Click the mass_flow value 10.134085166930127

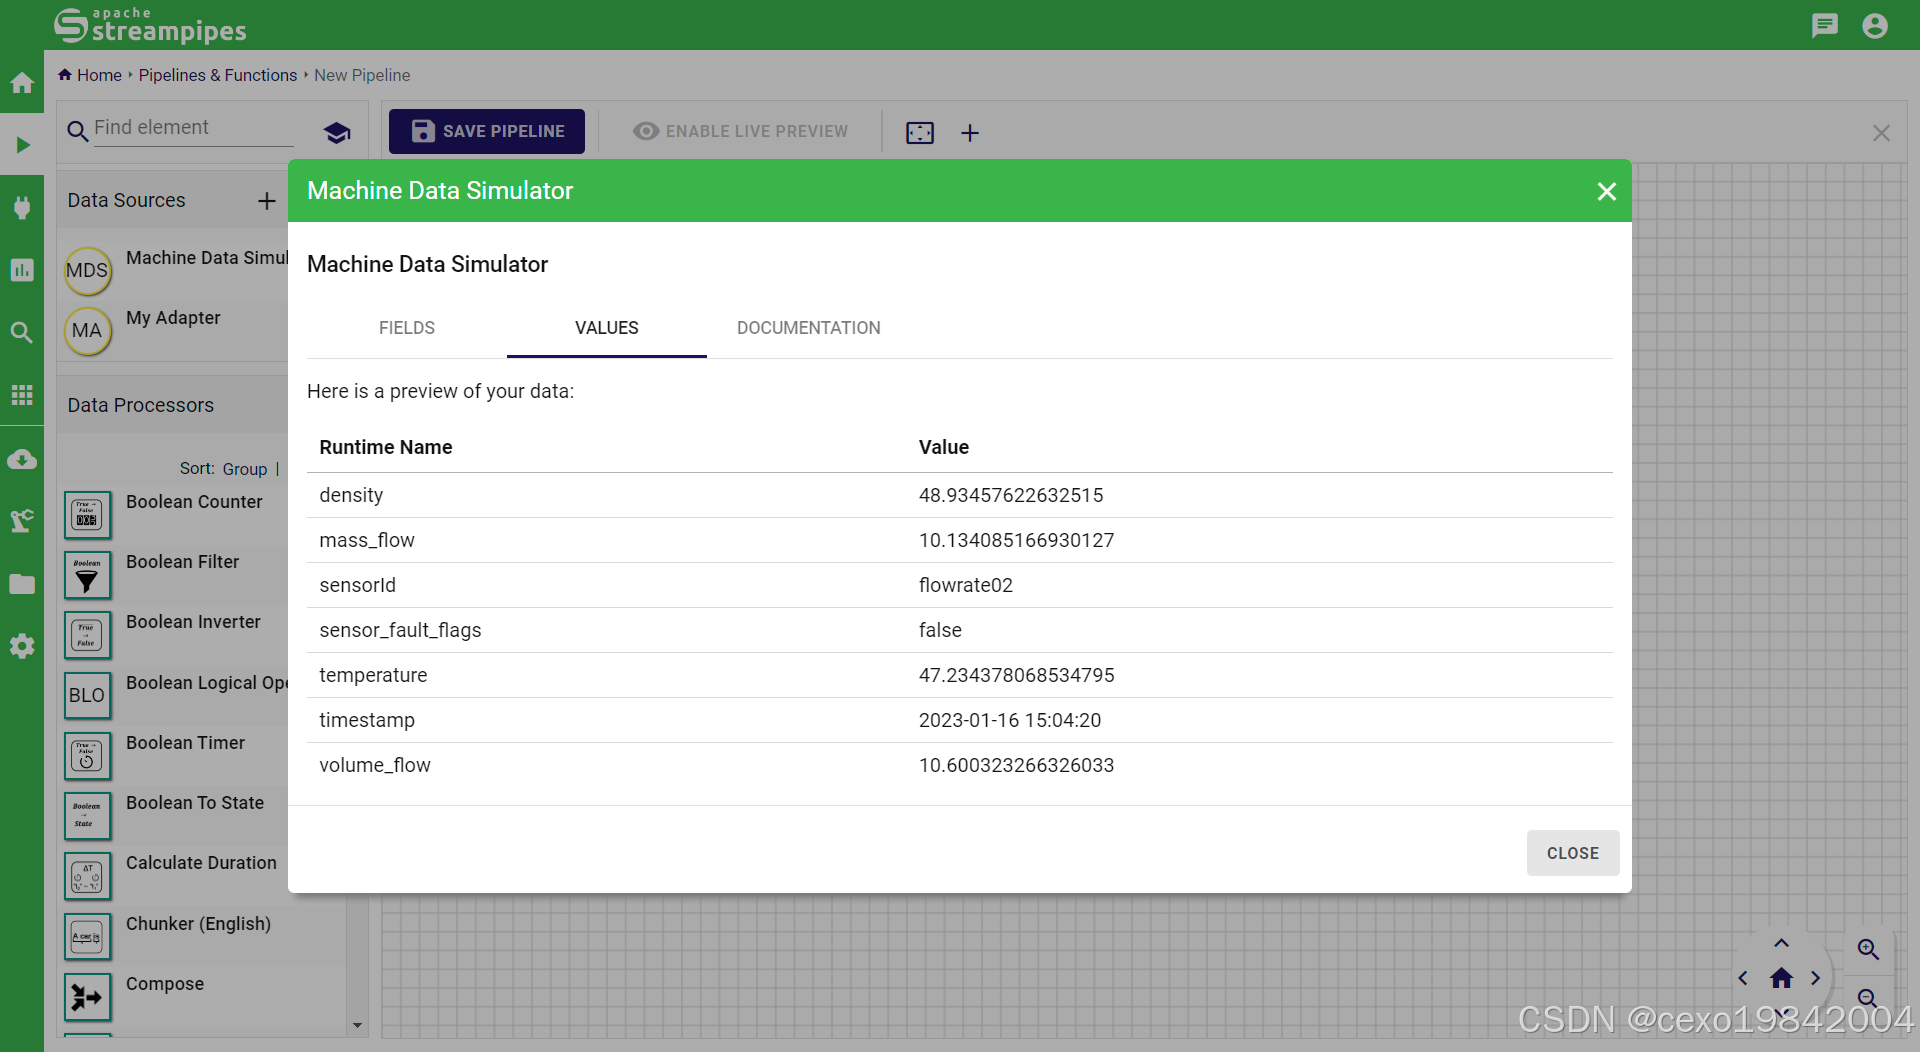point(1017,540)
